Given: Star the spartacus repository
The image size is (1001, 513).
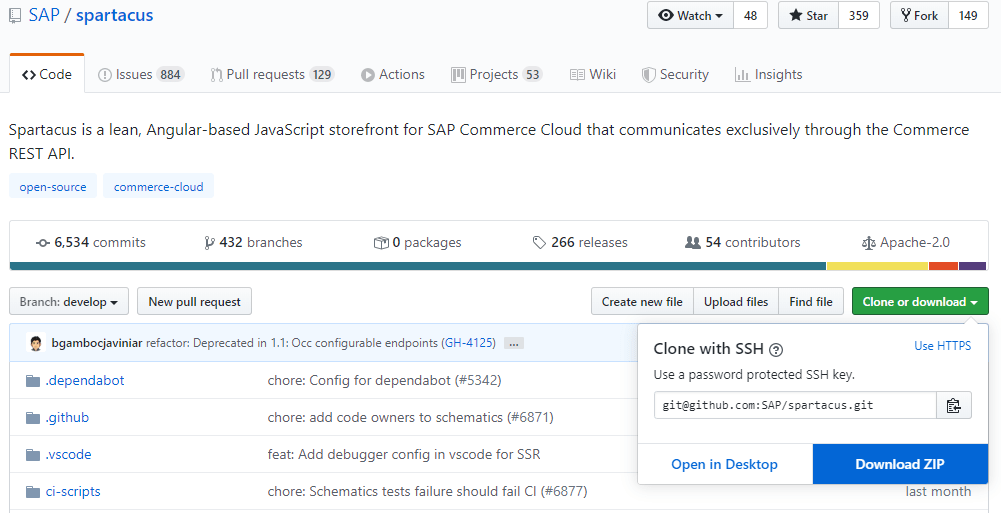Looking at the screenshot, I should pyautogui.click(x=809, y=16).
